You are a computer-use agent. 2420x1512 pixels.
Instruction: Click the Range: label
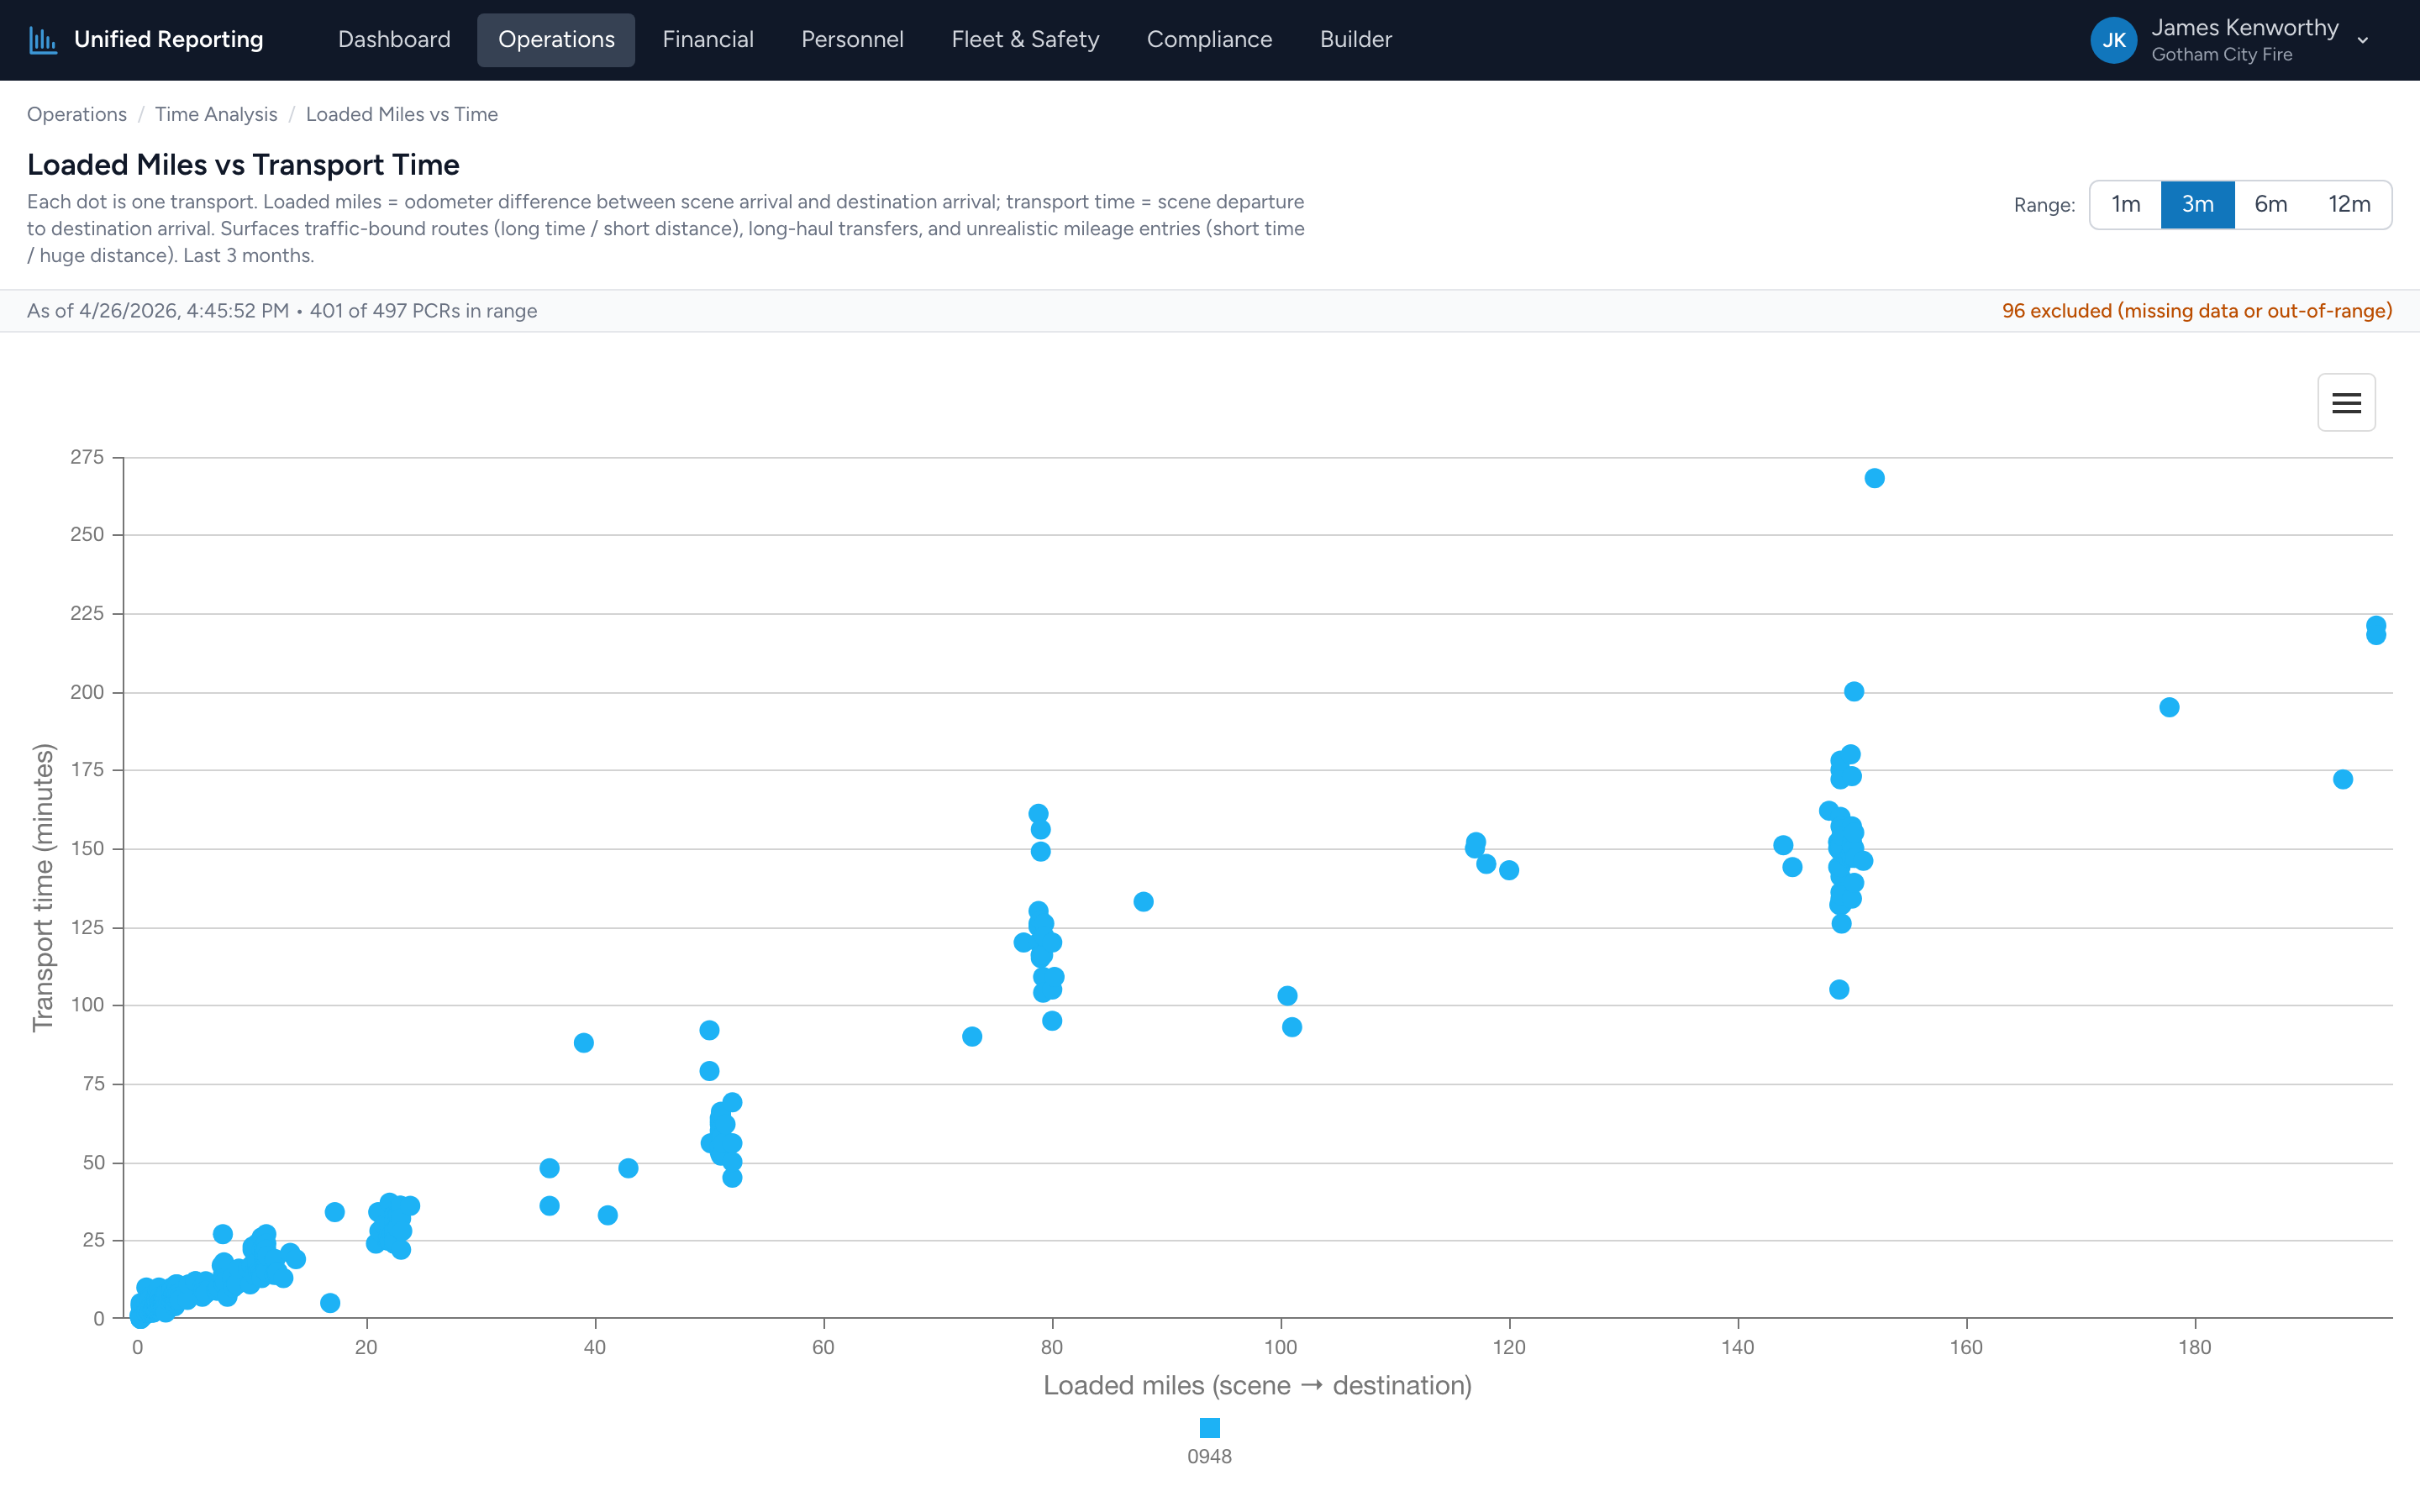pos(2044,205)
